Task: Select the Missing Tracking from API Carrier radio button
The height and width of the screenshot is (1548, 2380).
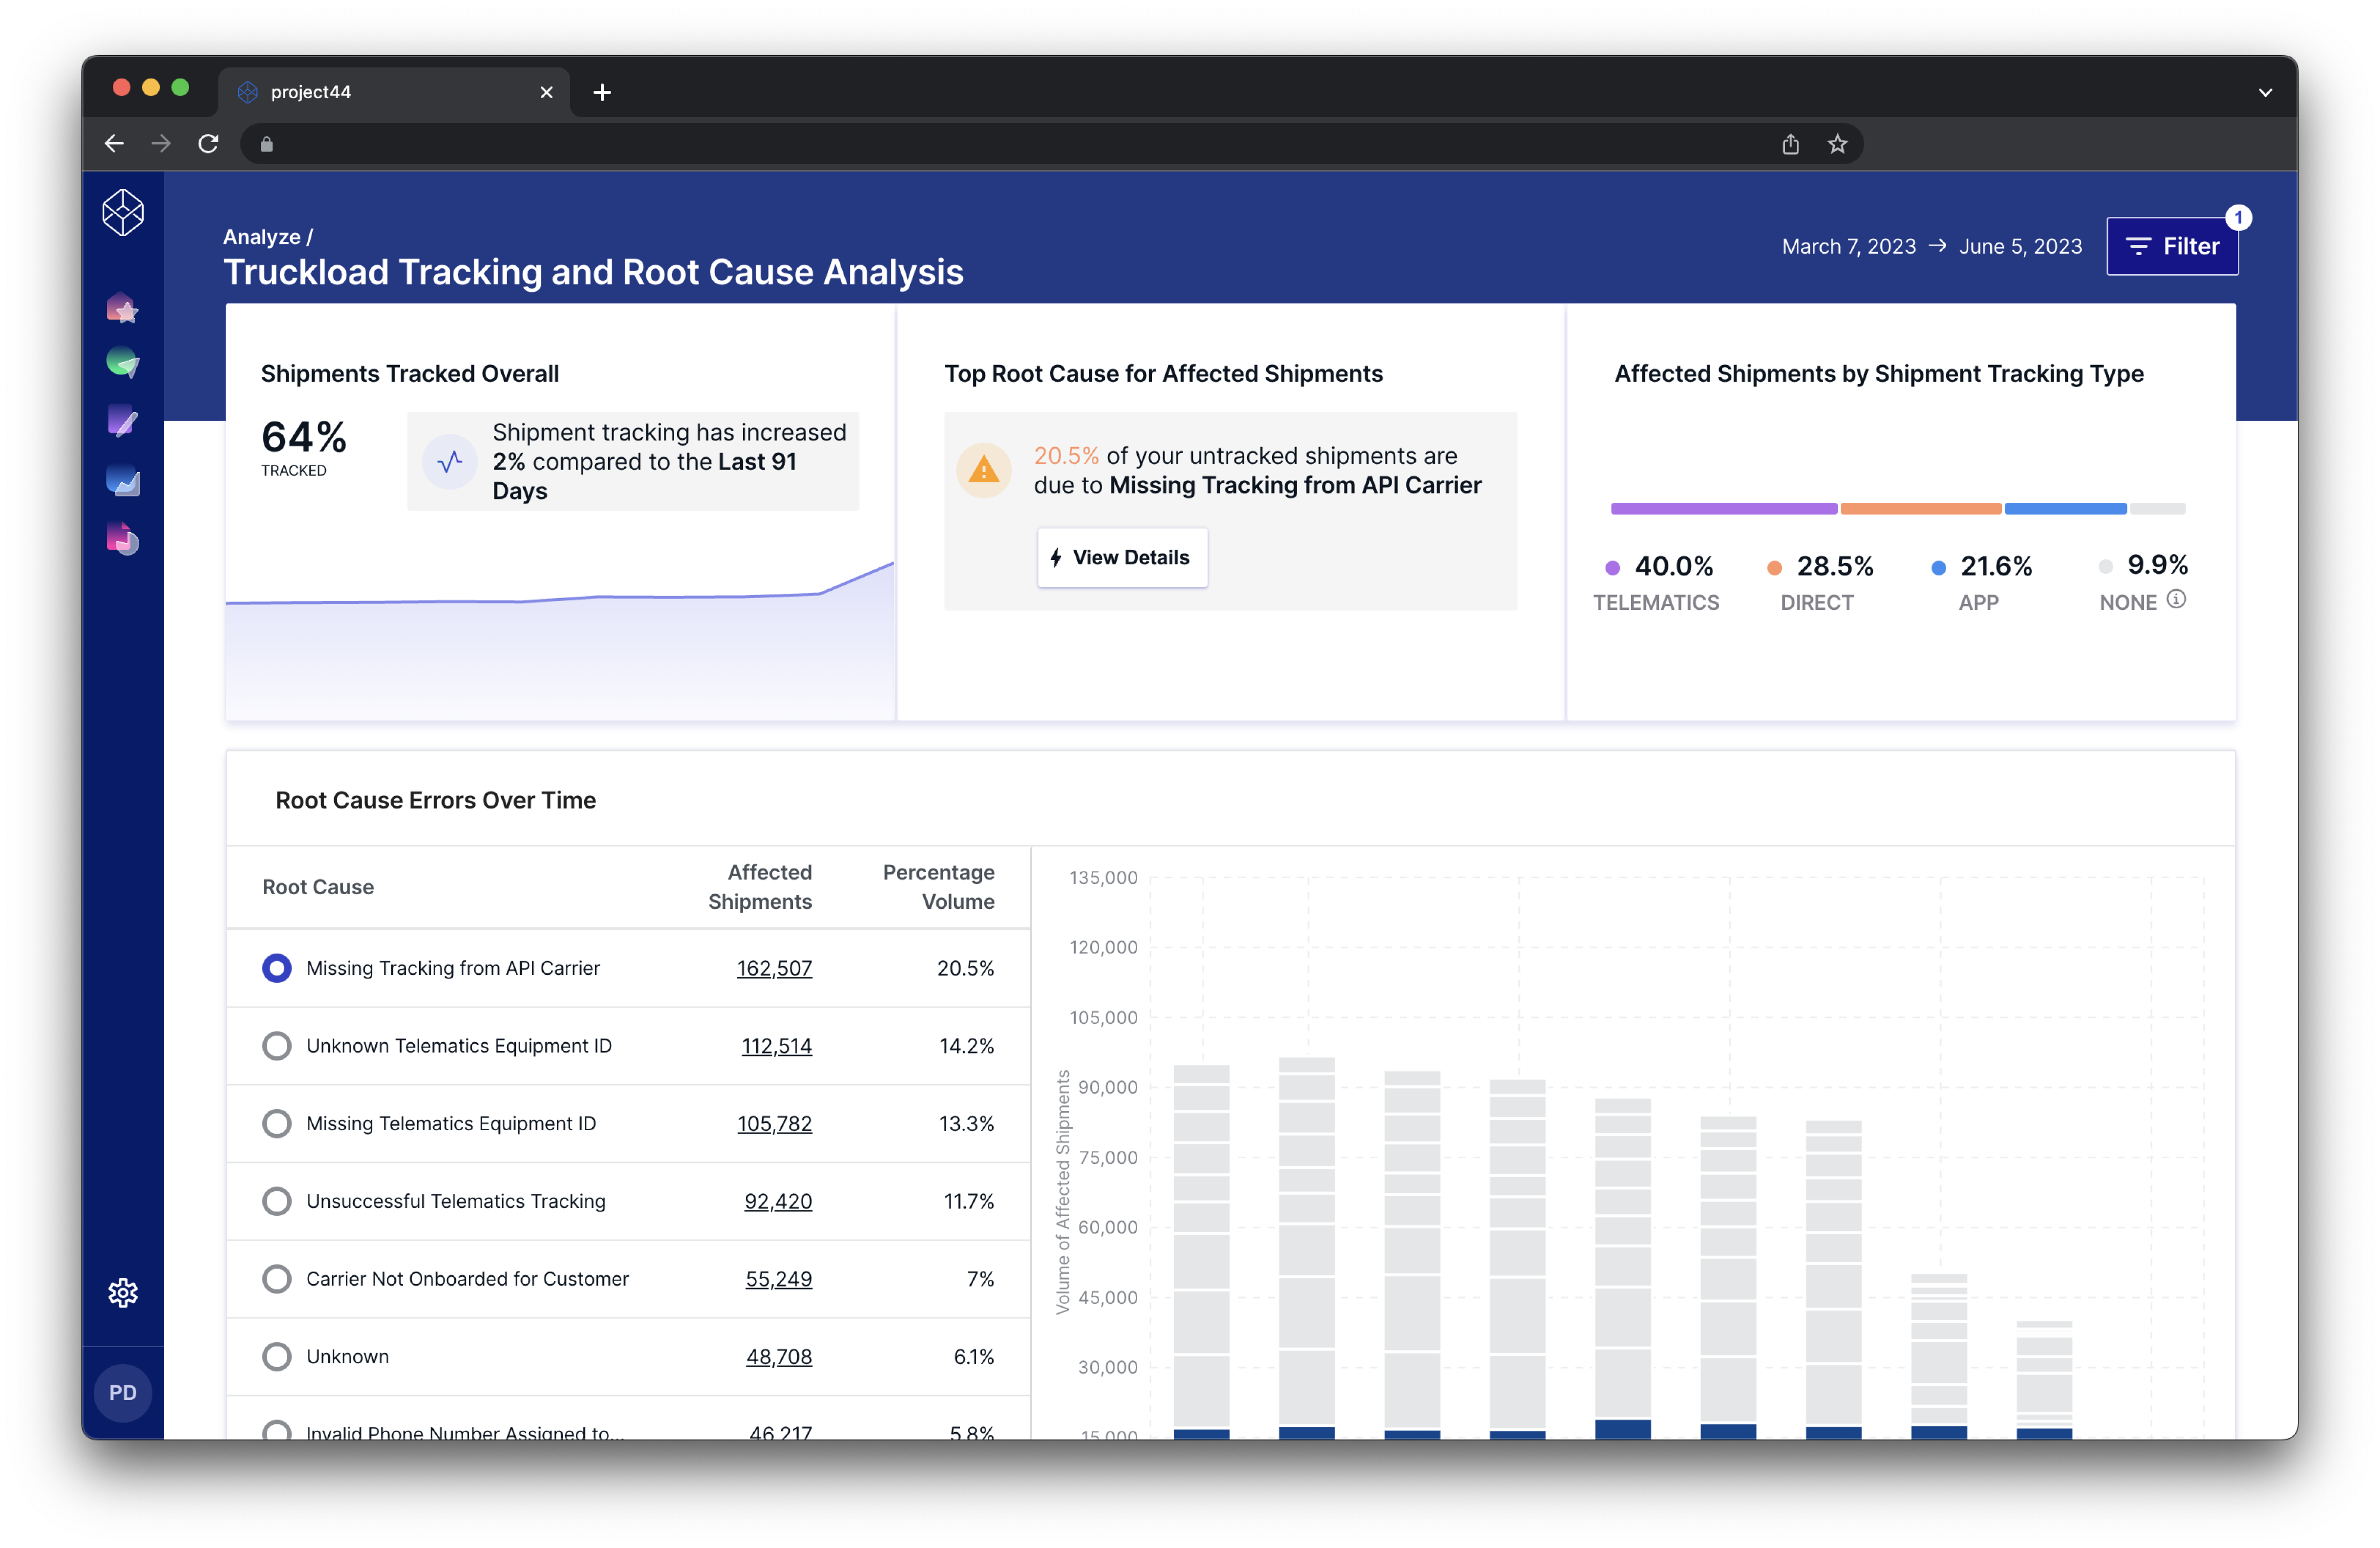Action: point(277,968)
